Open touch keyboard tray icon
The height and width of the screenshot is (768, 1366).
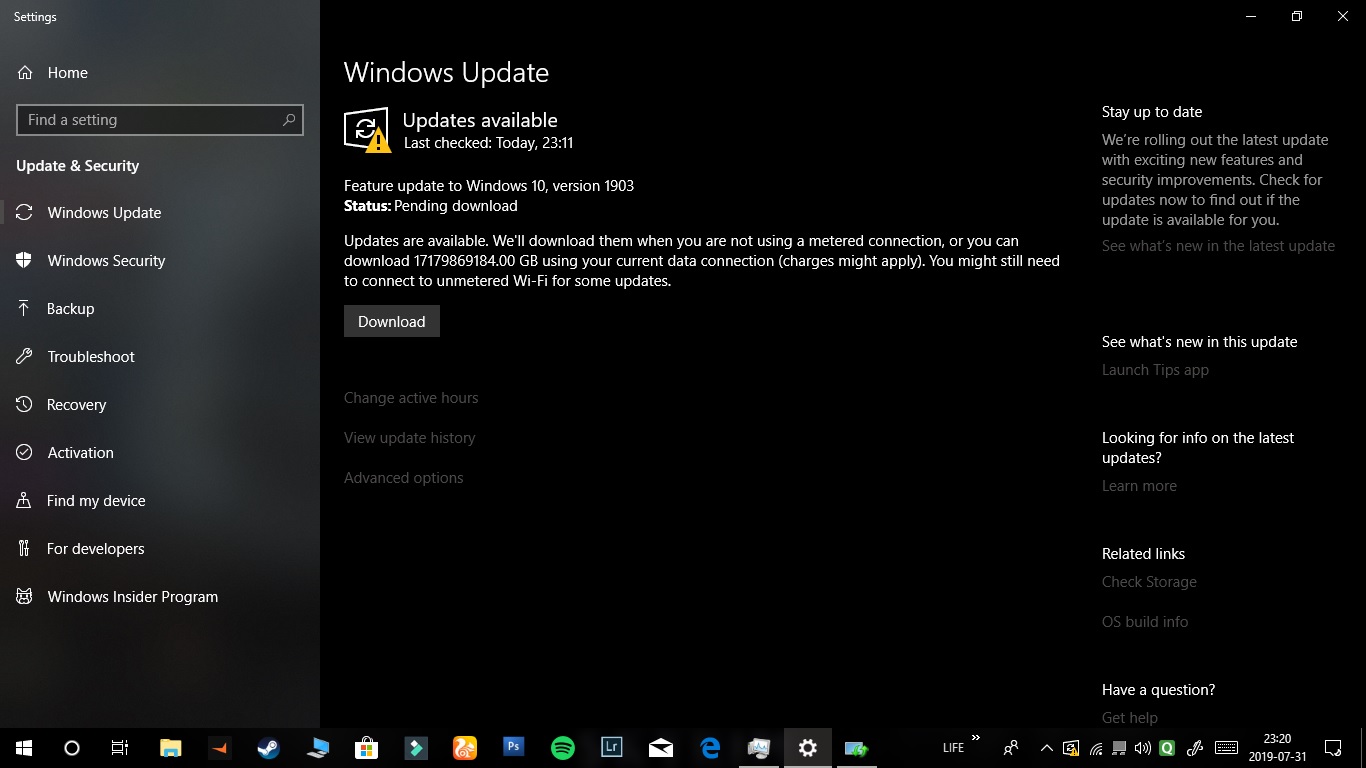1227,748
